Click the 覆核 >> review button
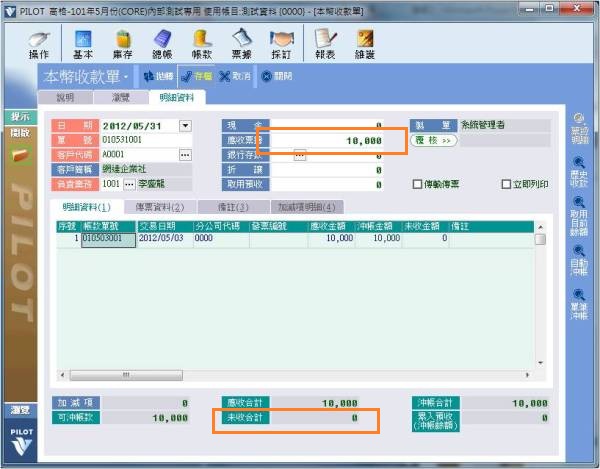 tap(433, 140)
